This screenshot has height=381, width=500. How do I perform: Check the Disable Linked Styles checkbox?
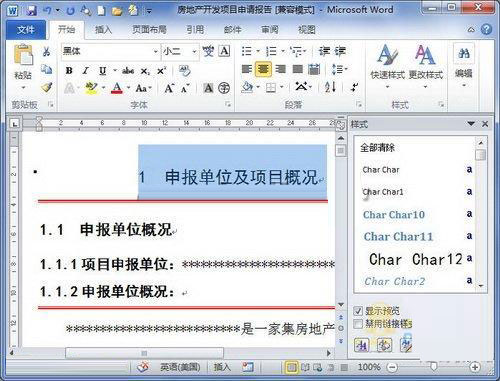point(358,324)
